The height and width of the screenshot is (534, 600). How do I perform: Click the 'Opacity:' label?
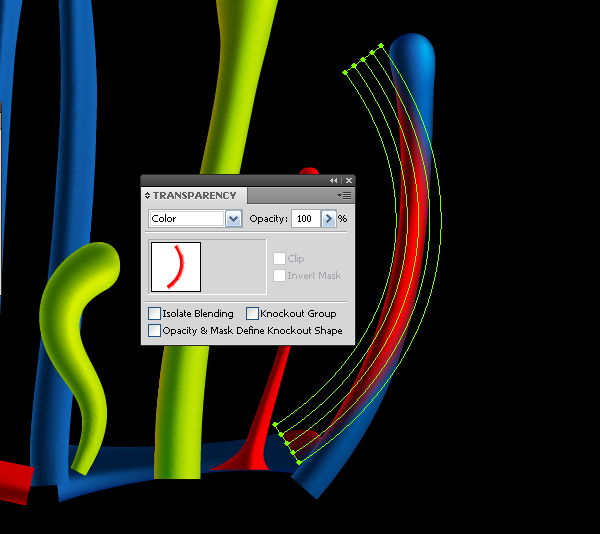click(268, 219)
